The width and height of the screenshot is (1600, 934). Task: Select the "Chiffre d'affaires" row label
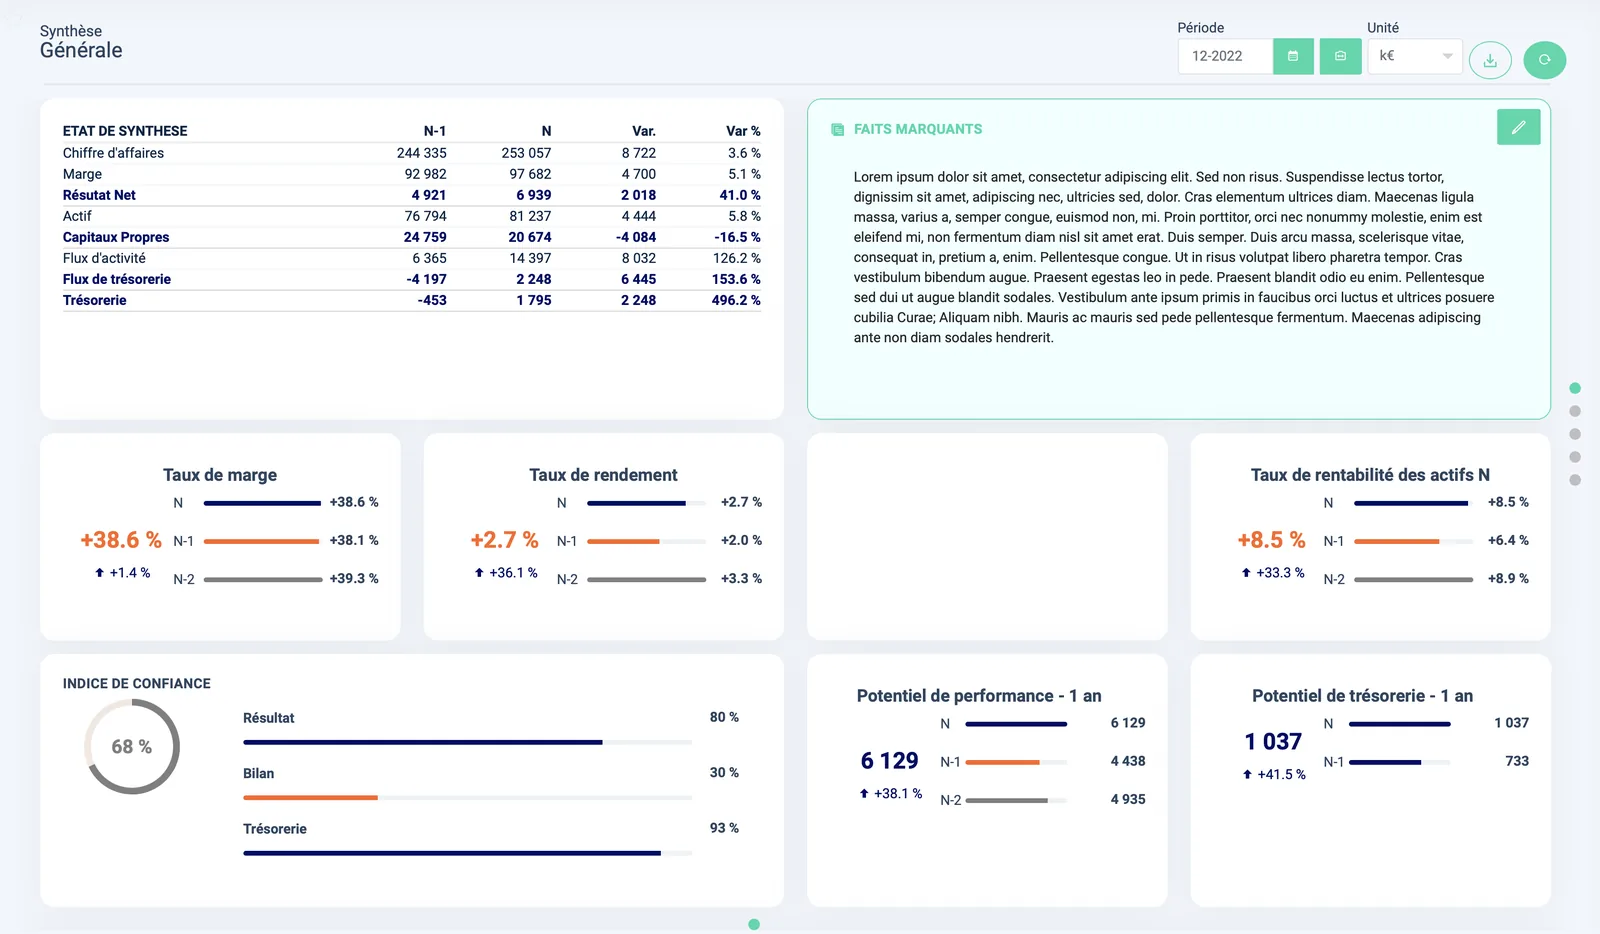point(113,153)
